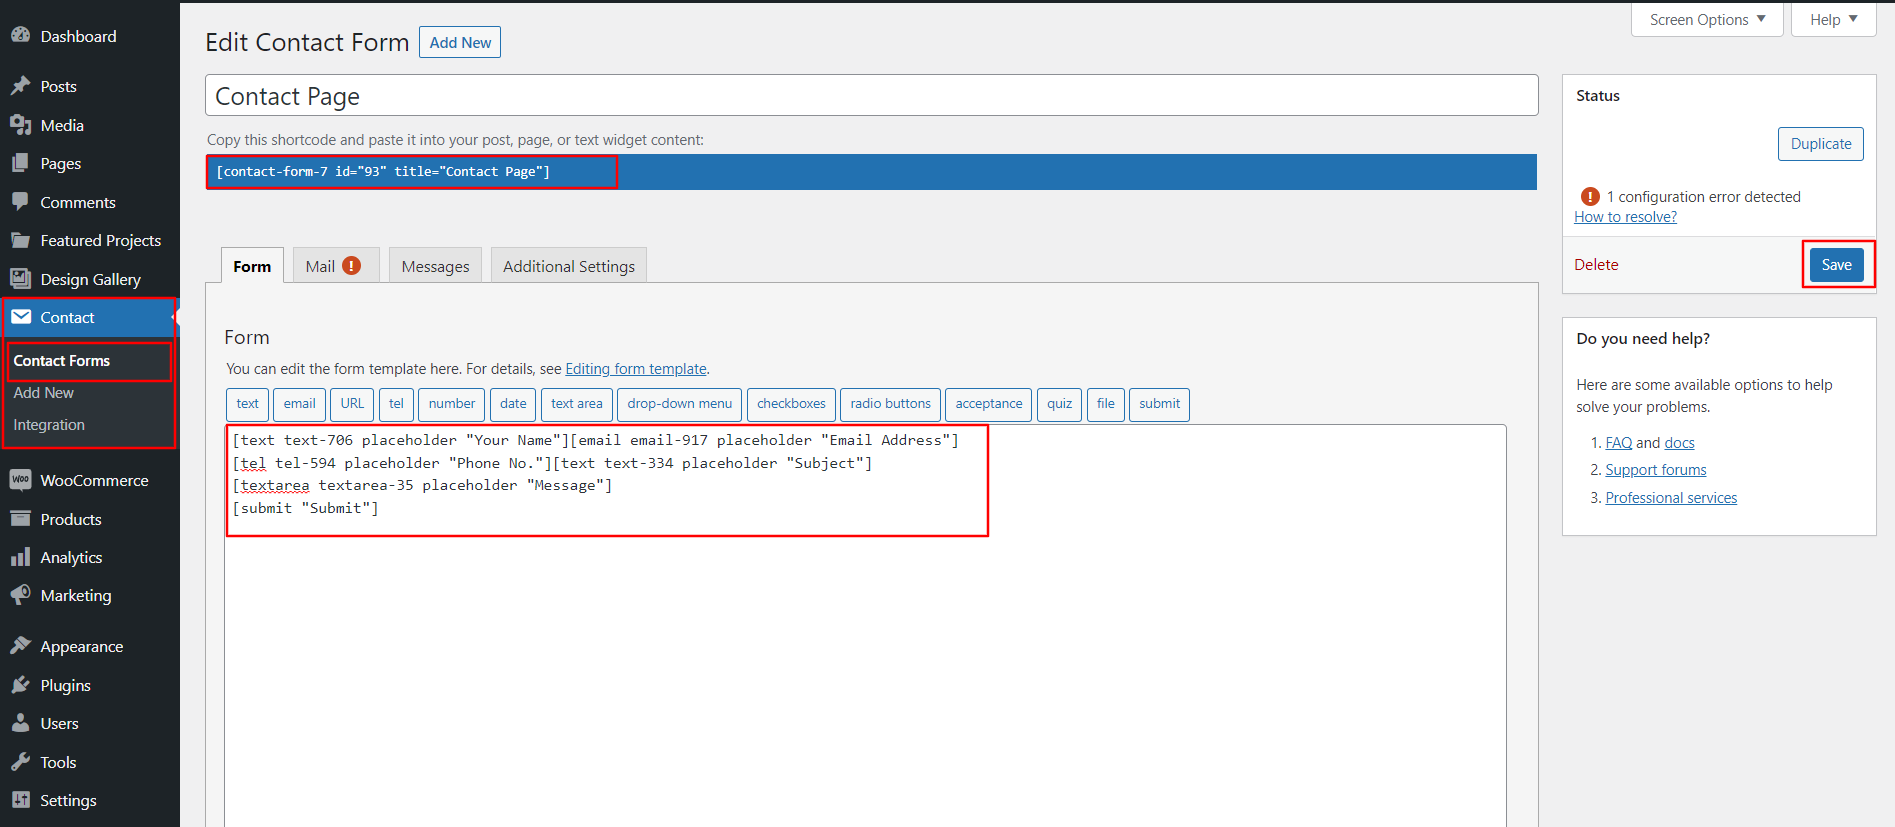This screenshot has width=1895, height=827.
Task: Click the Media icon in sidebar
Action: point(20,125)
